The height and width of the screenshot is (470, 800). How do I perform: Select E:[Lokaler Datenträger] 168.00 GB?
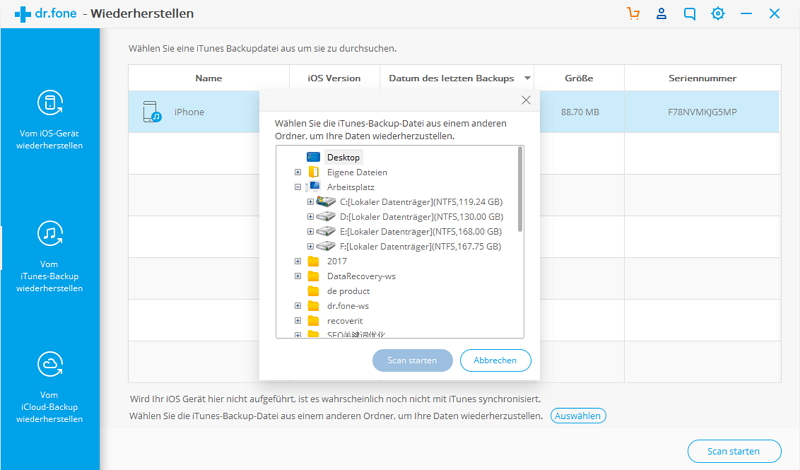pyautogui.click(x=421, y=232)
